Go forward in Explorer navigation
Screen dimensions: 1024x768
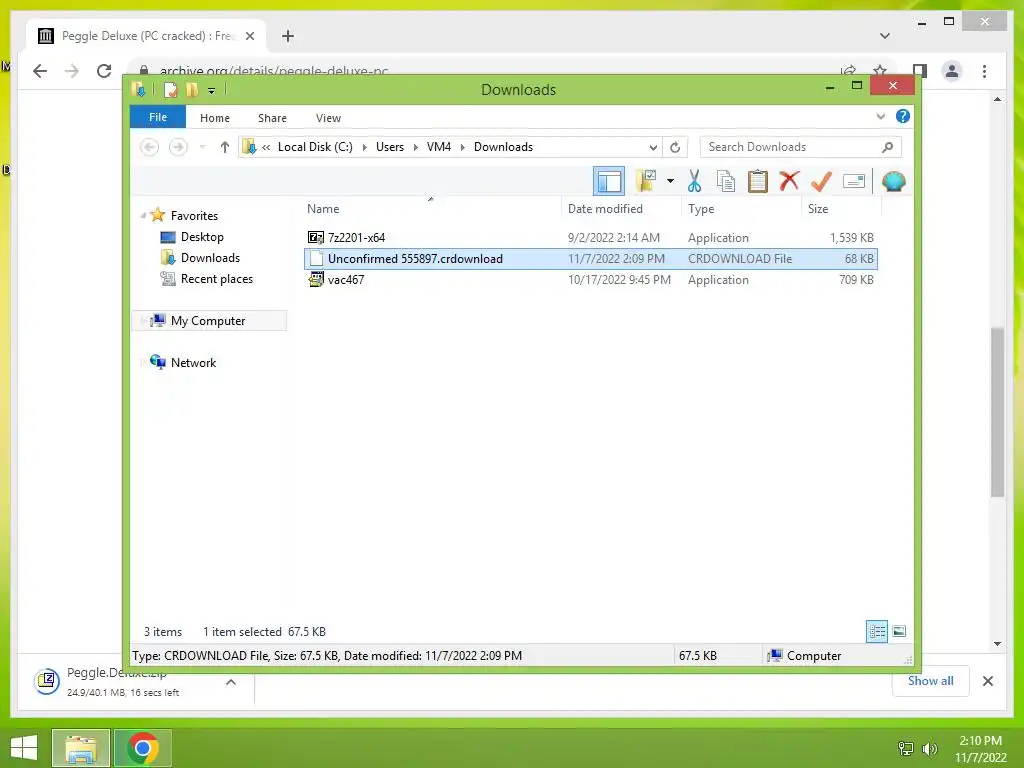coord(178,147)
